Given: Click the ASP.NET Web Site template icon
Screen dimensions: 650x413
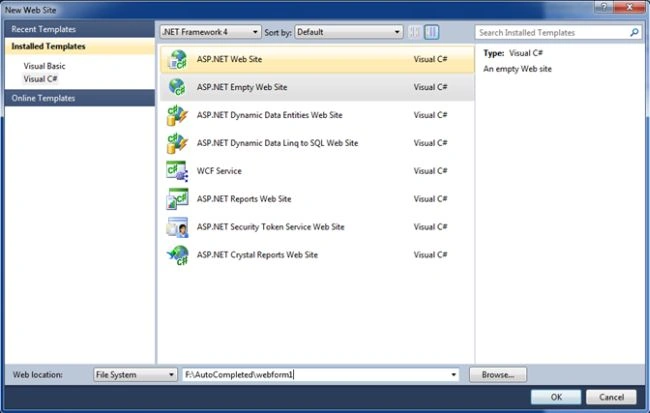Looking at the screenshot, I should point(177,59).
